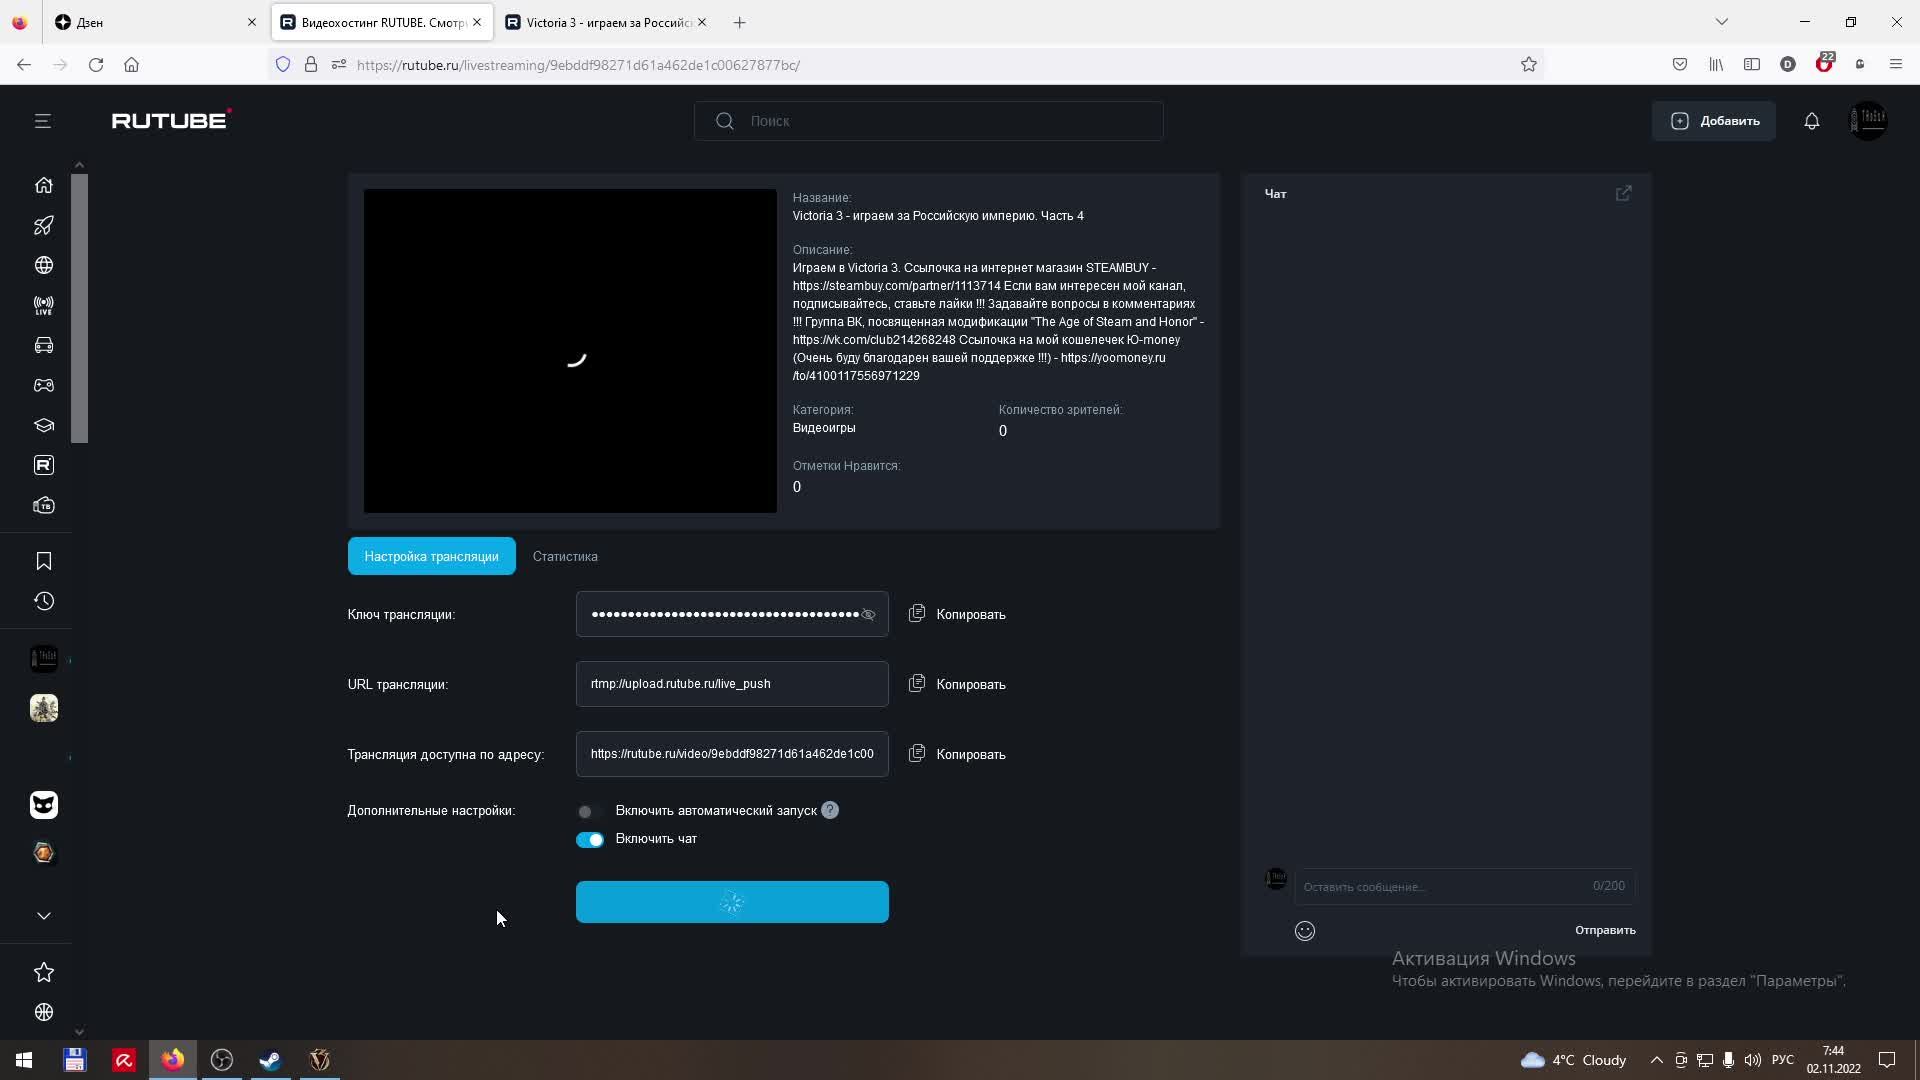Open the Live broadcasts sidebar icon
The image size is (1920, 1080).
click(x=43, y=305)
